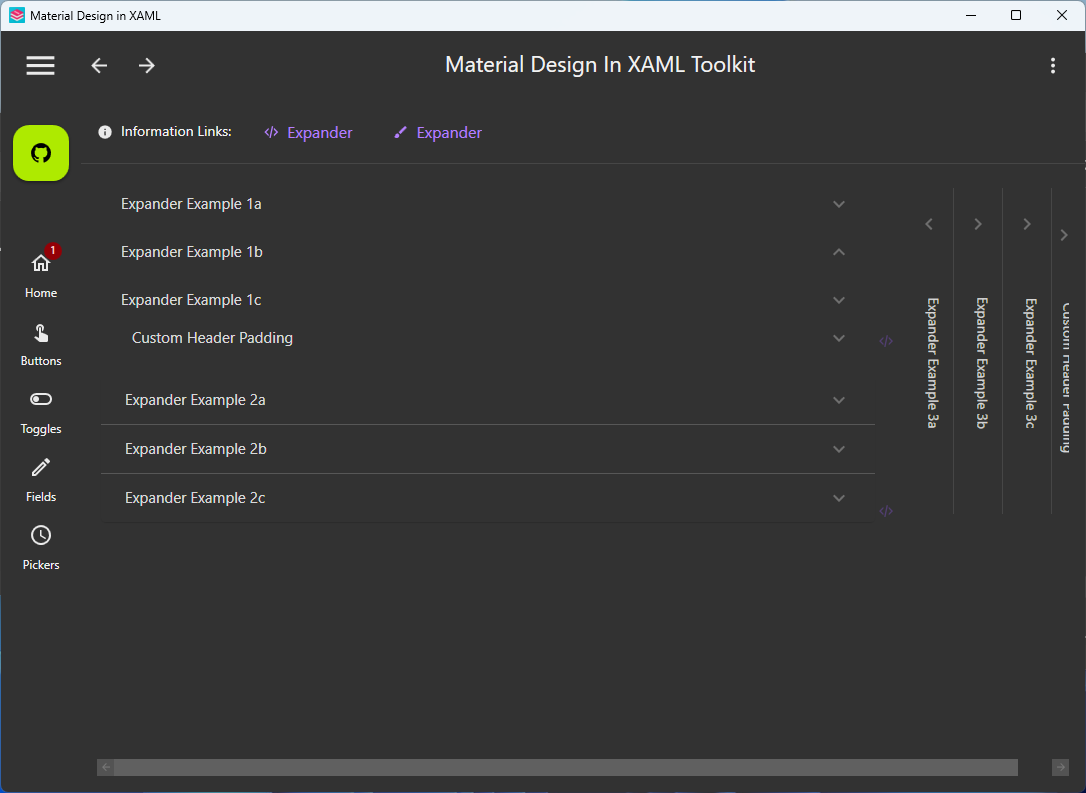Click the green GitHub button

point(41,153)
